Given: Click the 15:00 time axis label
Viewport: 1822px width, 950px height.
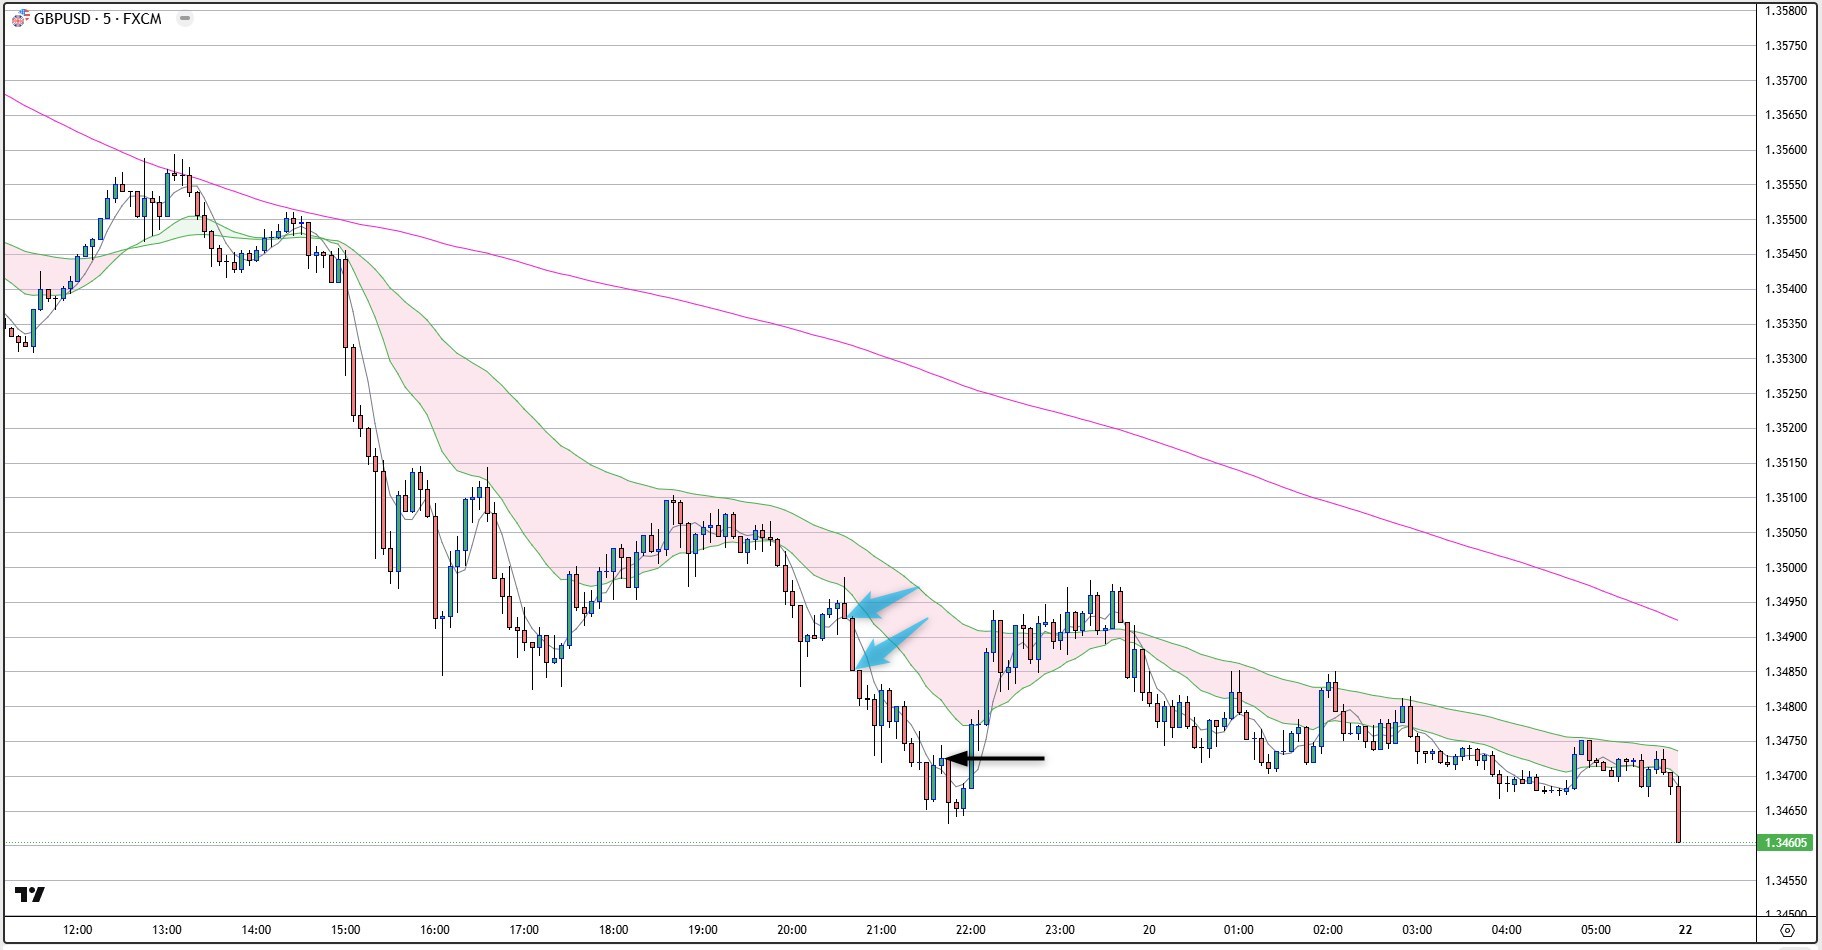Looking at the screenshot, I should (x=345, y=930).
